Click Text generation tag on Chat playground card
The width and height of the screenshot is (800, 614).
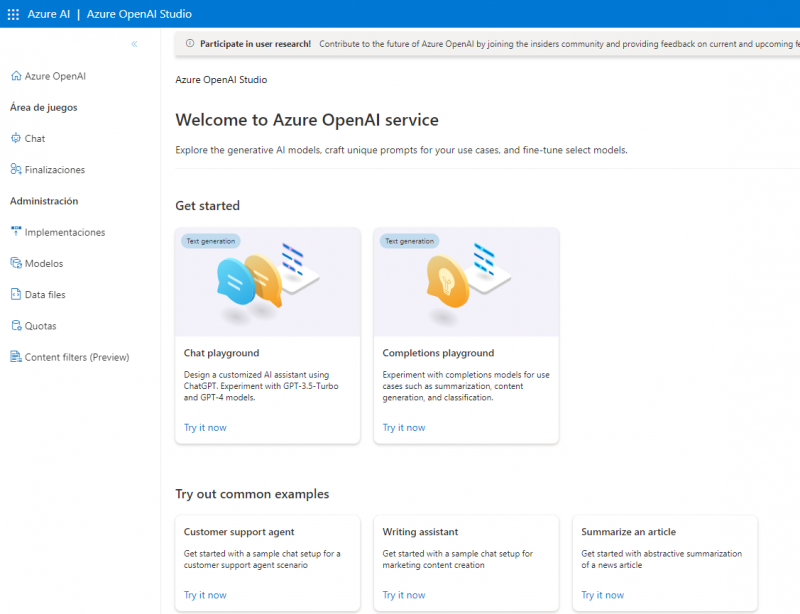(x=210, y=241)
